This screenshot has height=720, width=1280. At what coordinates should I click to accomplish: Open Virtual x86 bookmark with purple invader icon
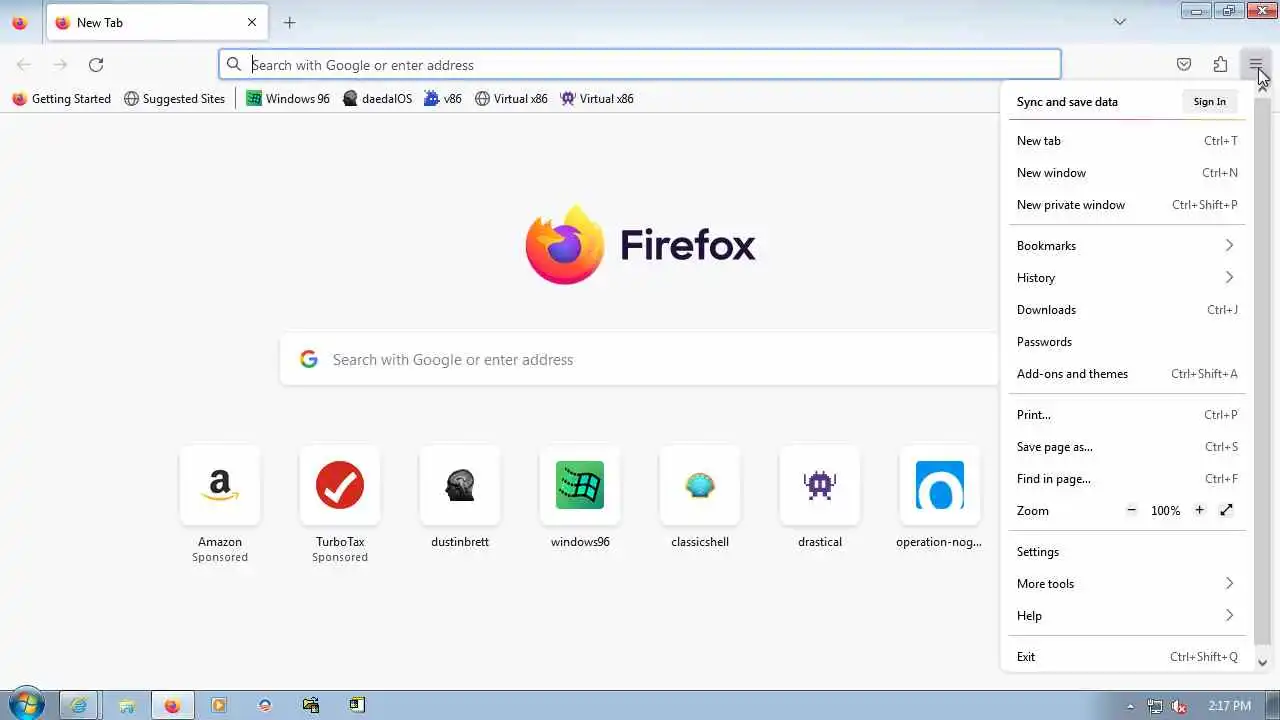point(597,99)
